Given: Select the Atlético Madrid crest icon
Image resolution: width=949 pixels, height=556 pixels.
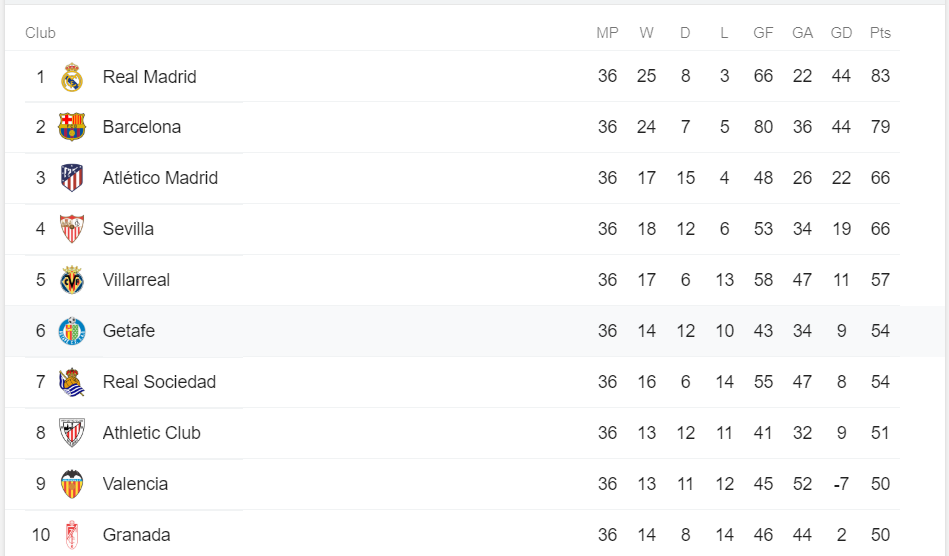Looking at the screenshot, I should pos(71,178).
